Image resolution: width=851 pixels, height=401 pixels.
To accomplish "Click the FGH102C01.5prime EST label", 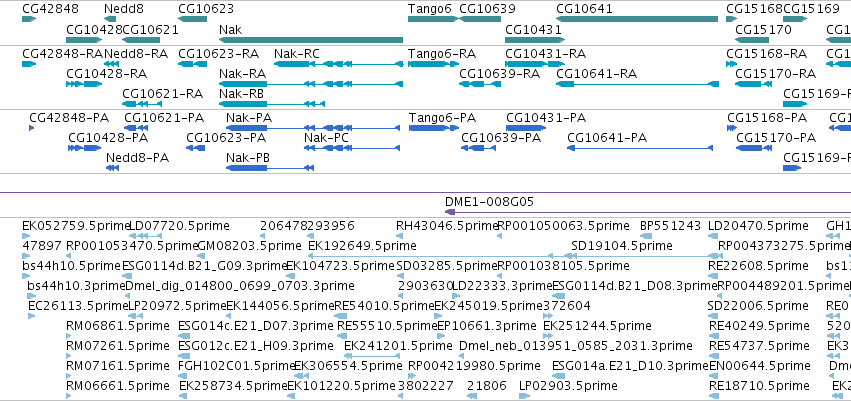I will pos(236,366).
